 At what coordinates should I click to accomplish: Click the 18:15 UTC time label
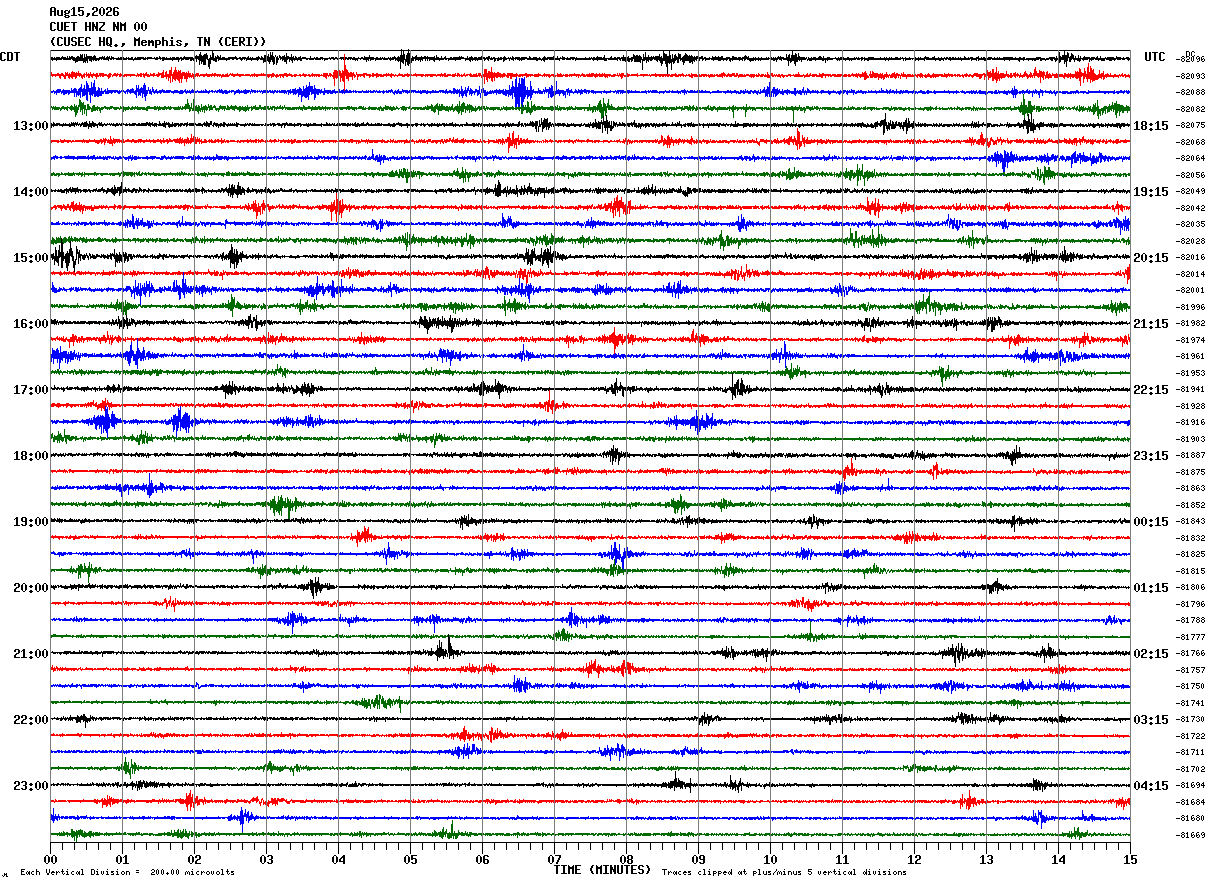1151,126
